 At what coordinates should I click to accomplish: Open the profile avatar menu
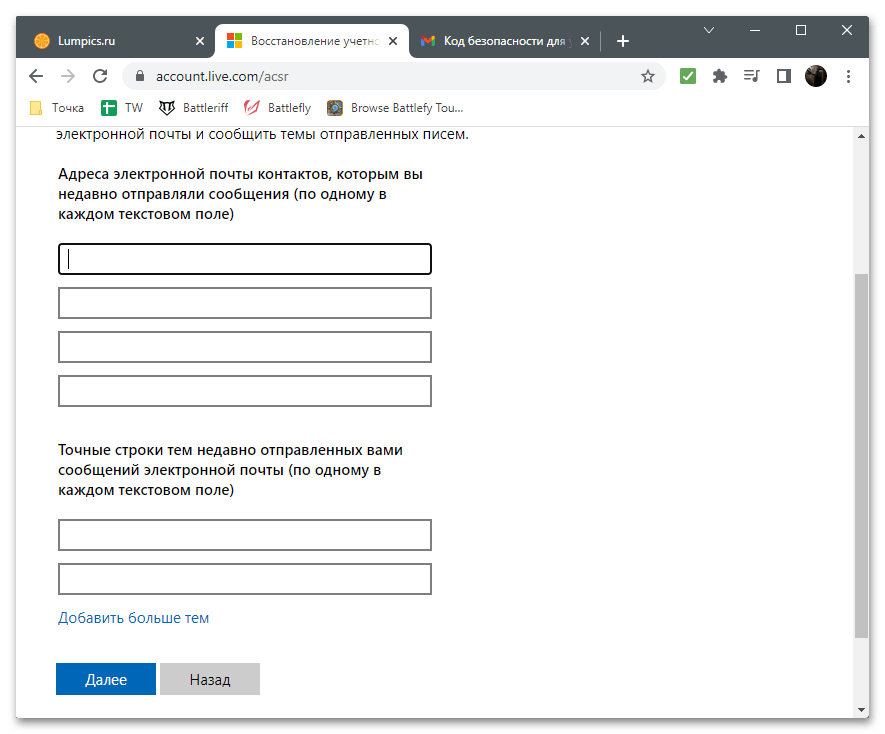click(816, 76)
